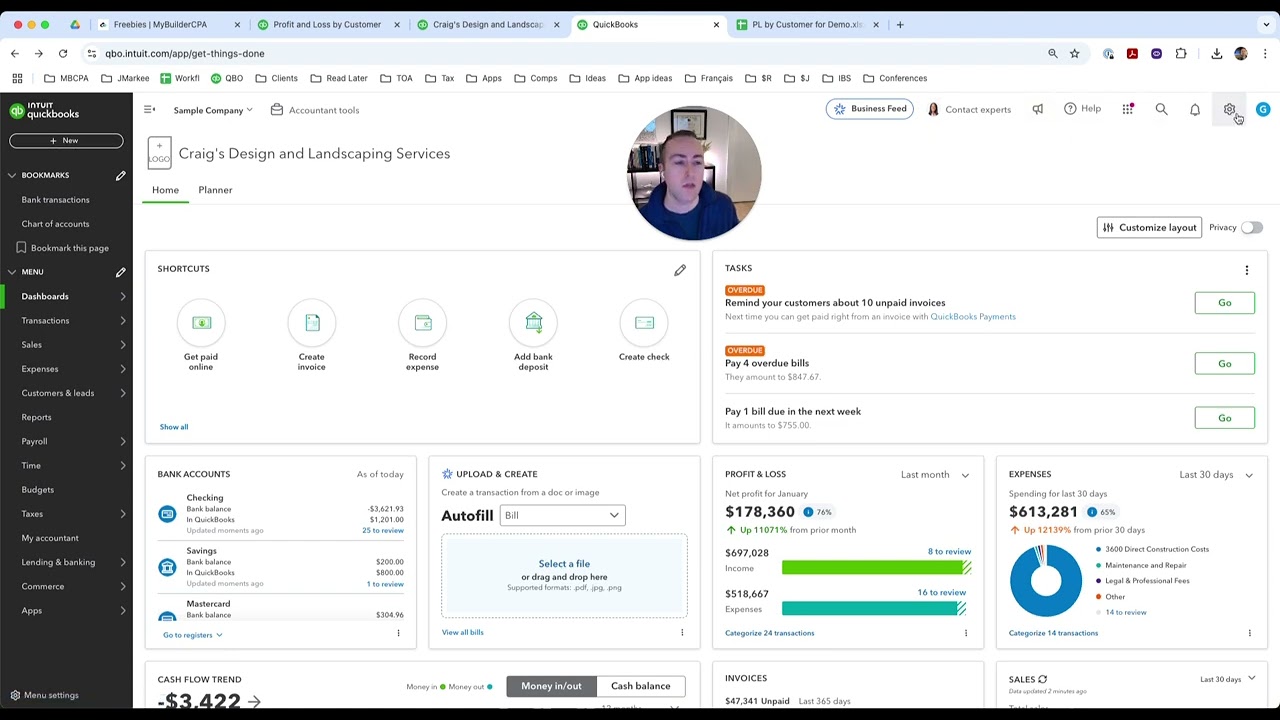Image resolution: width=1280 pixels, height=720 pixels.
Task: Click the Create invoice shortcut icon
Action: click(x=312, y=323)
